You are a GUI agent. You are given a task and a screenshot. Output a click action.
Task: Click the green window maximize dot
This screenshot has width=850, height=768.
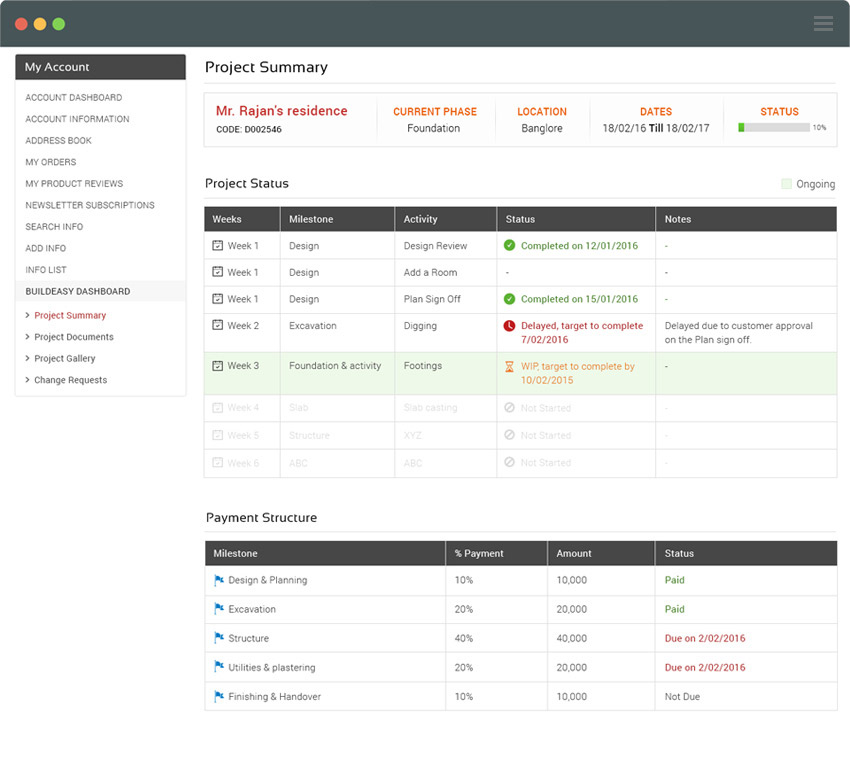(59, 24)
